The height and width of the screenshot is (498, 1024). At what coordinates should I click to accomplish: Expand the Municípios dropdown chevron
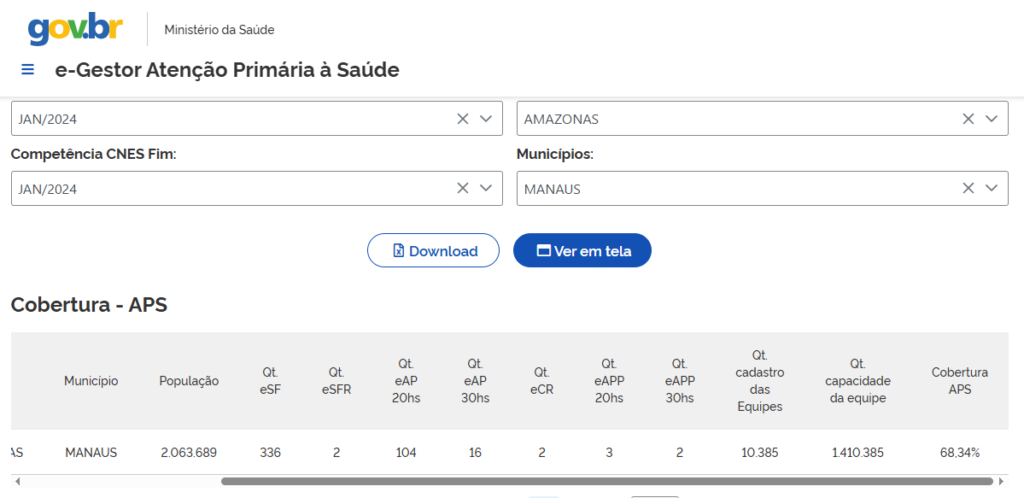click(x=990, y=188)
